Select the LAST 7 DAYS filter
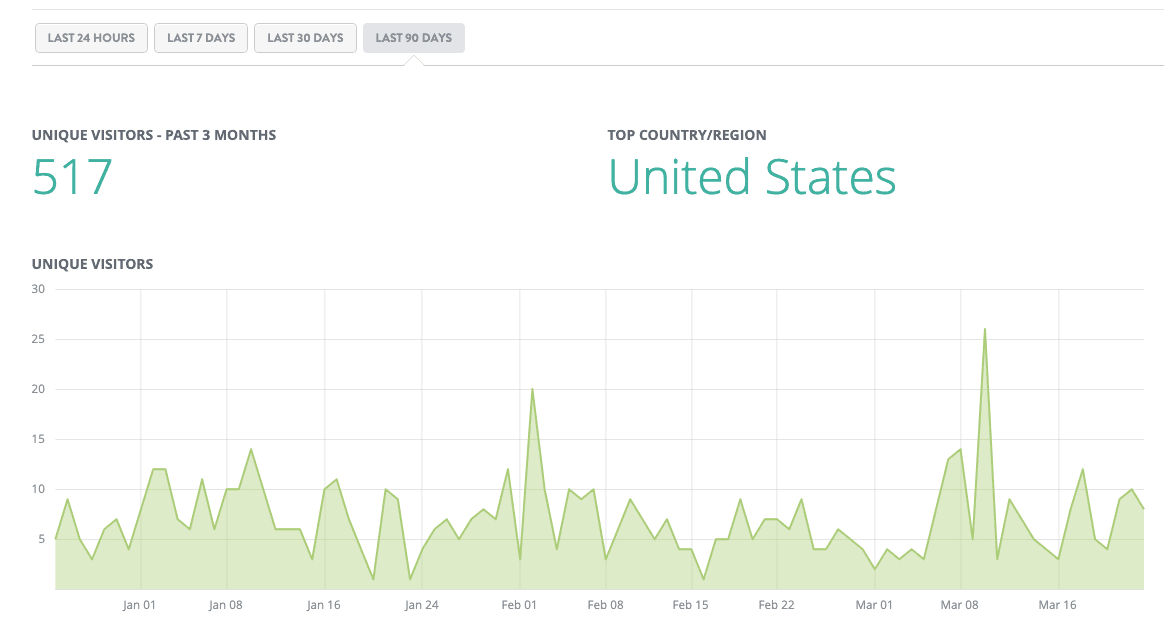Screen dimensions: 1176x625 [x=200, y=37]
